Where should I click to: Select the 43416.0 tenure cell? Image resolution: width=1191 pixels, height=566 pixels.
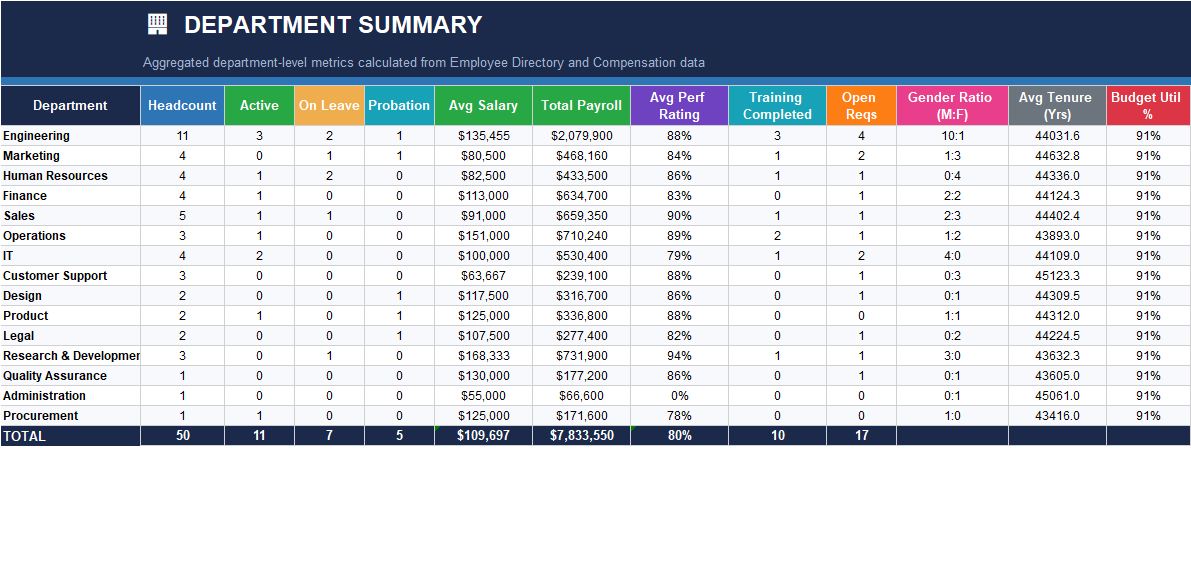coord(1057,416)
